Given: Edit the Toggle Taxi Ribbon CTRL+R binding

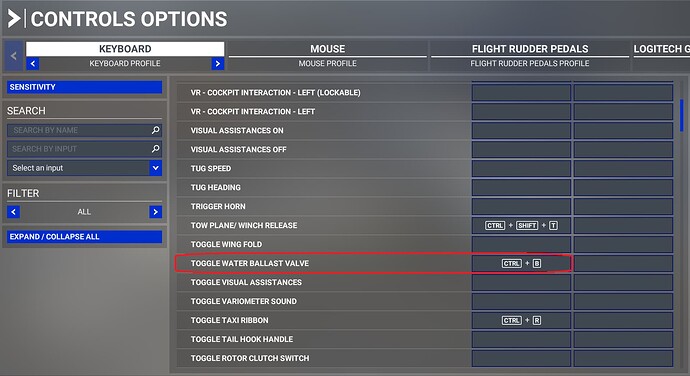Looking at the screenshot, I should point(521,320).
